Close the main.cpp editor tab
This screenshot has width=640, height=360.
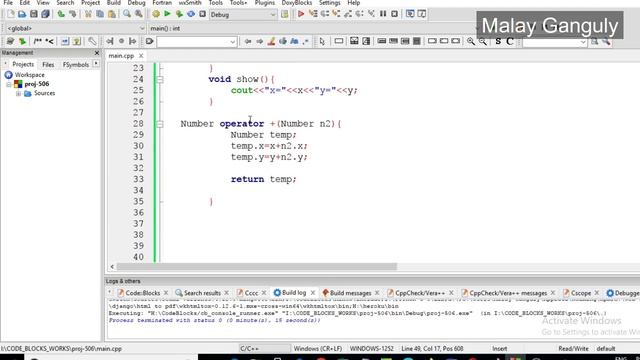pos(141,56)
